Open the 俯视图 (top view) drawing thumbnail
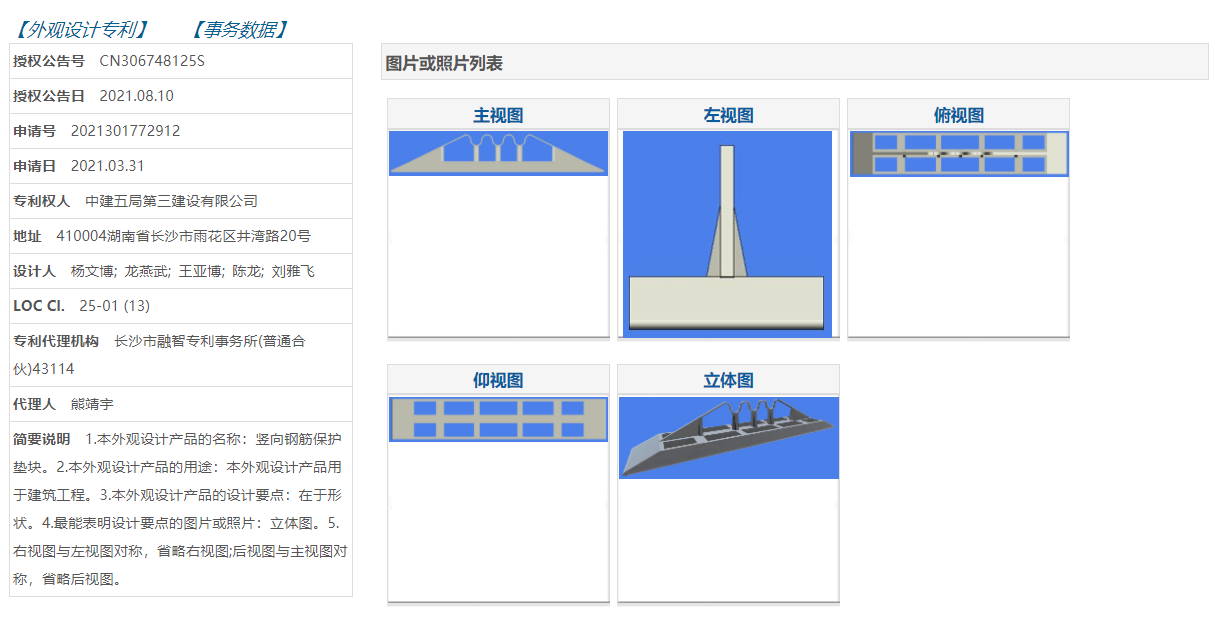 958,153
